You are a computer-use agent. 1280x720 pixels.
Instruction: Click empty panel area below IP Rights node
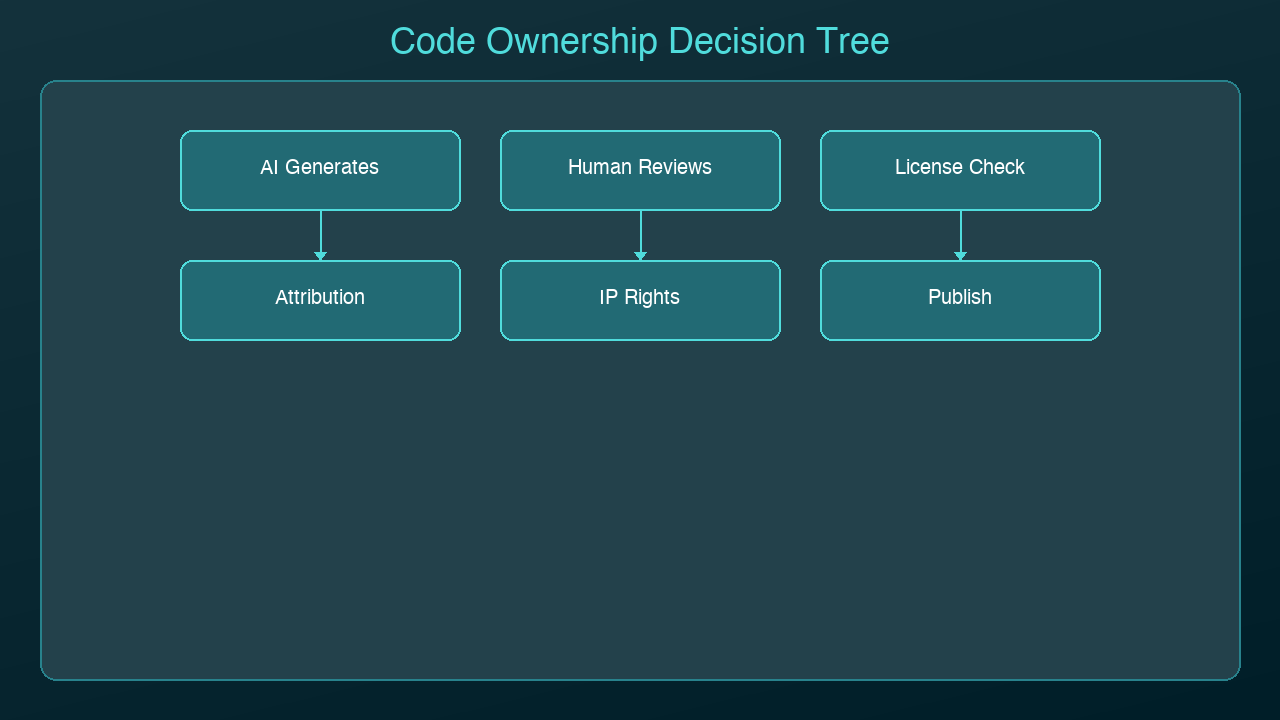pos(640,500)
